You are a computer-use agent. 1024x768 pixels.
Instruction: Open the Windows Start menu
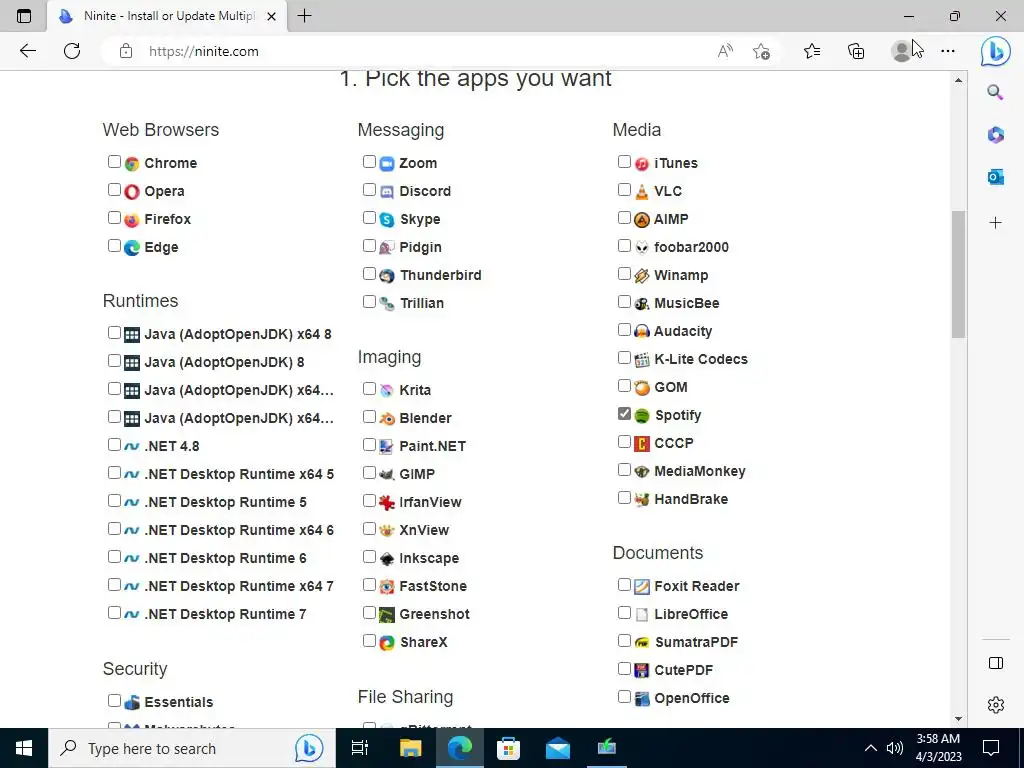point(24,748)
